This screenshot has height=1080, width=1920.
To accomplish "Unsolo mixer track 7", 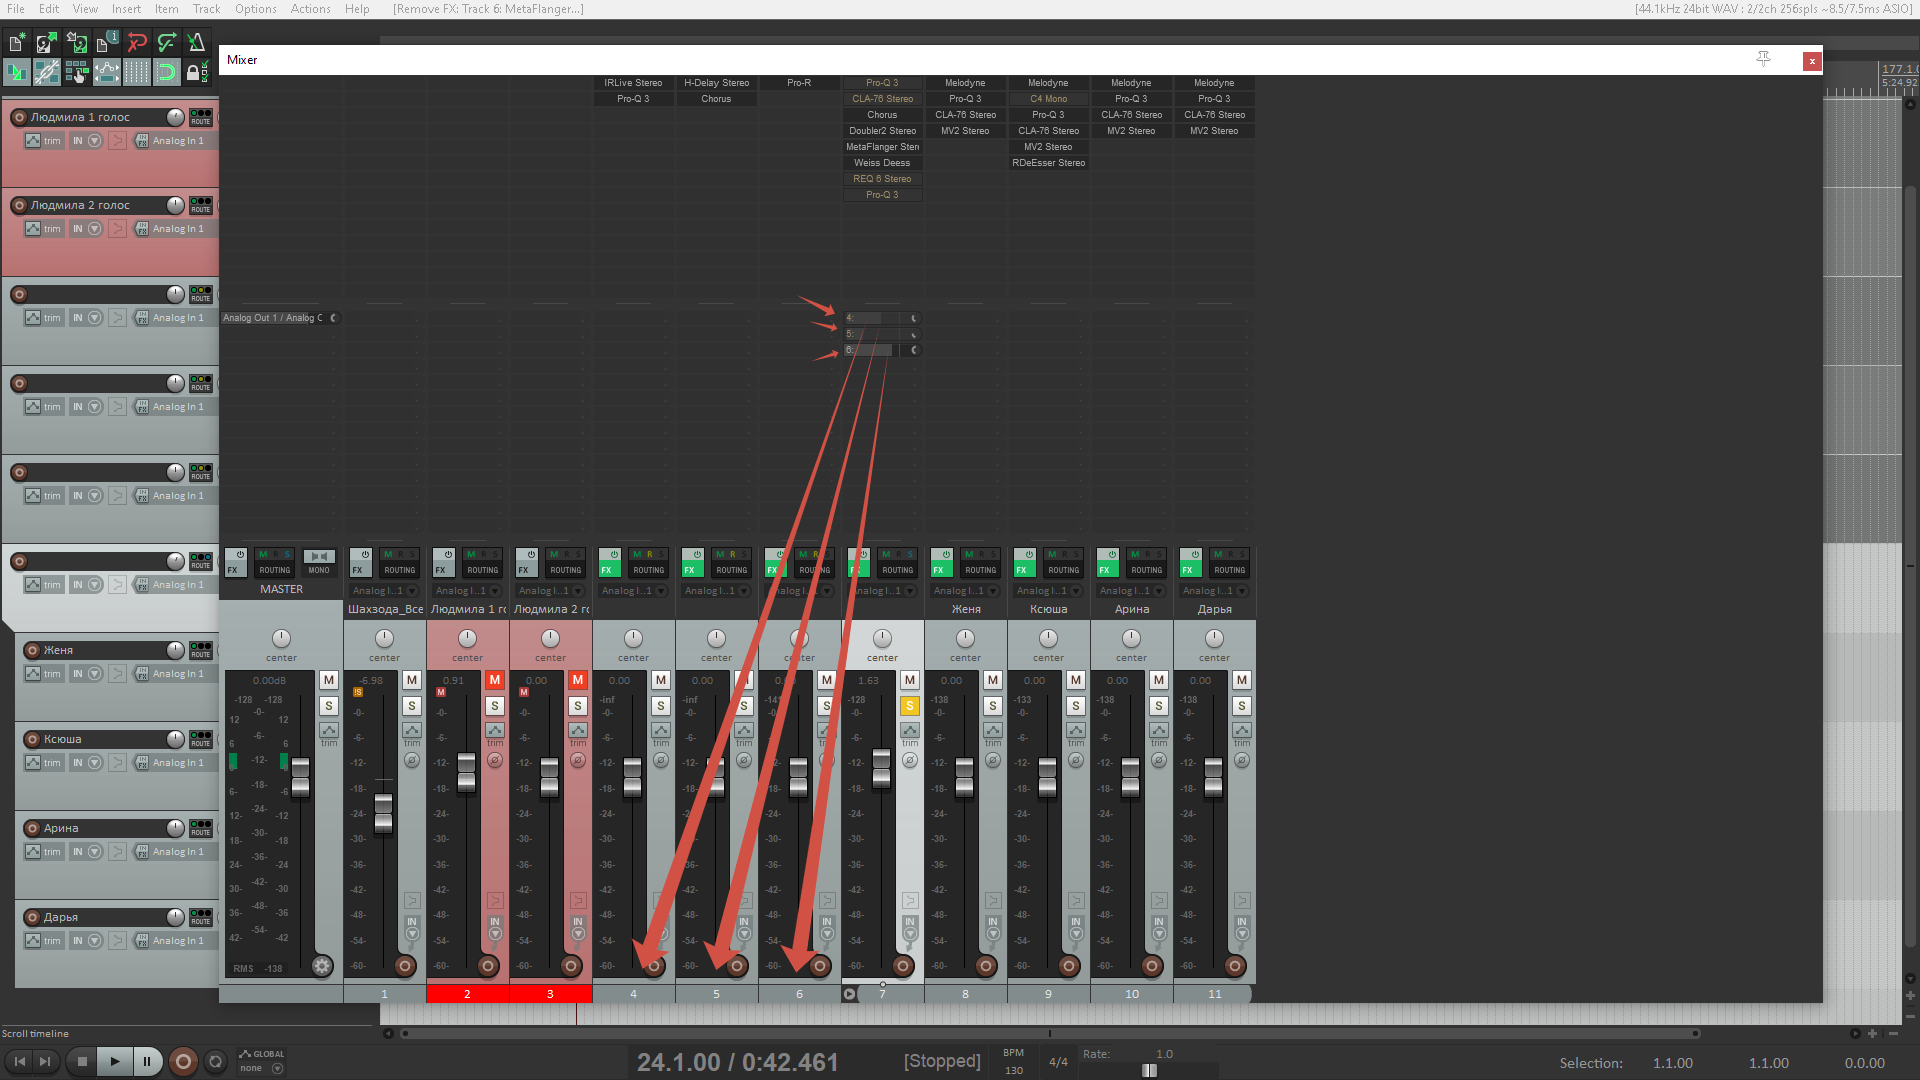I will (909, 706).
